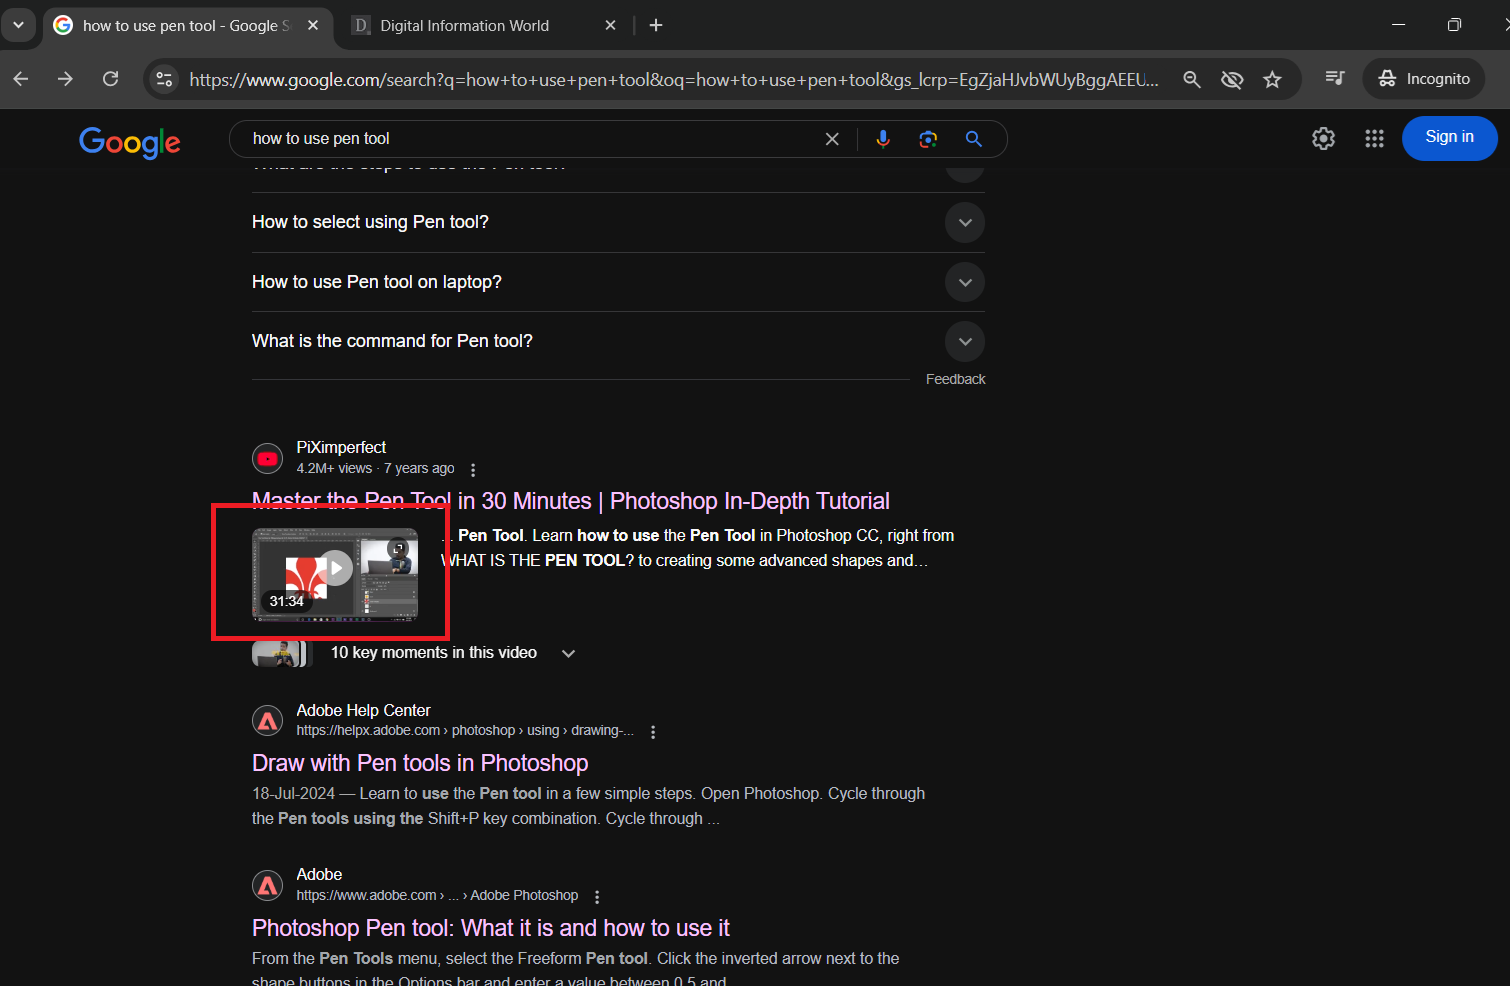Click the key moments preview thumbnail

282,654
